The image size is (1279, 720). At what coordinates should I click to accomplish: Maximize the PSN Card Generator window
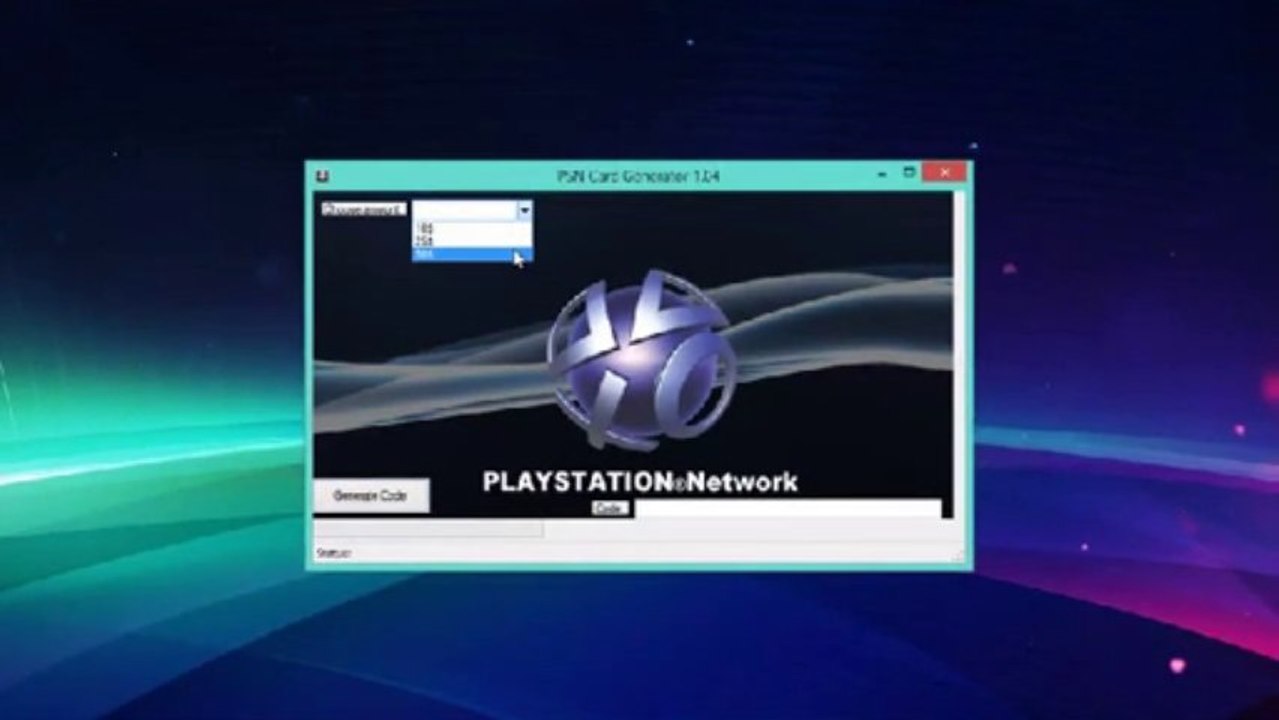[x=909, y=173]
